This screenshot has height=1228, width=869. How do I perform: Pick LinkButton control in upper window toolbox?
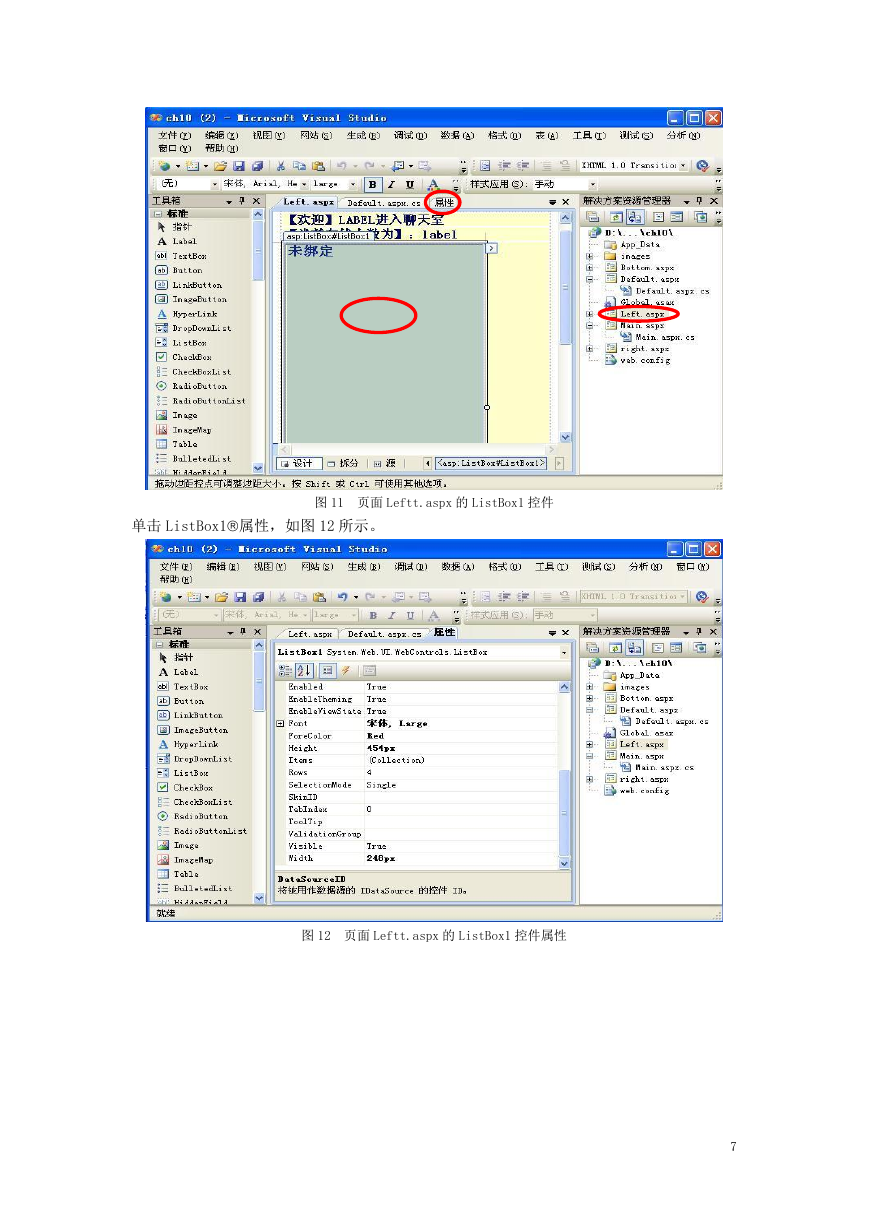[190, 285]
